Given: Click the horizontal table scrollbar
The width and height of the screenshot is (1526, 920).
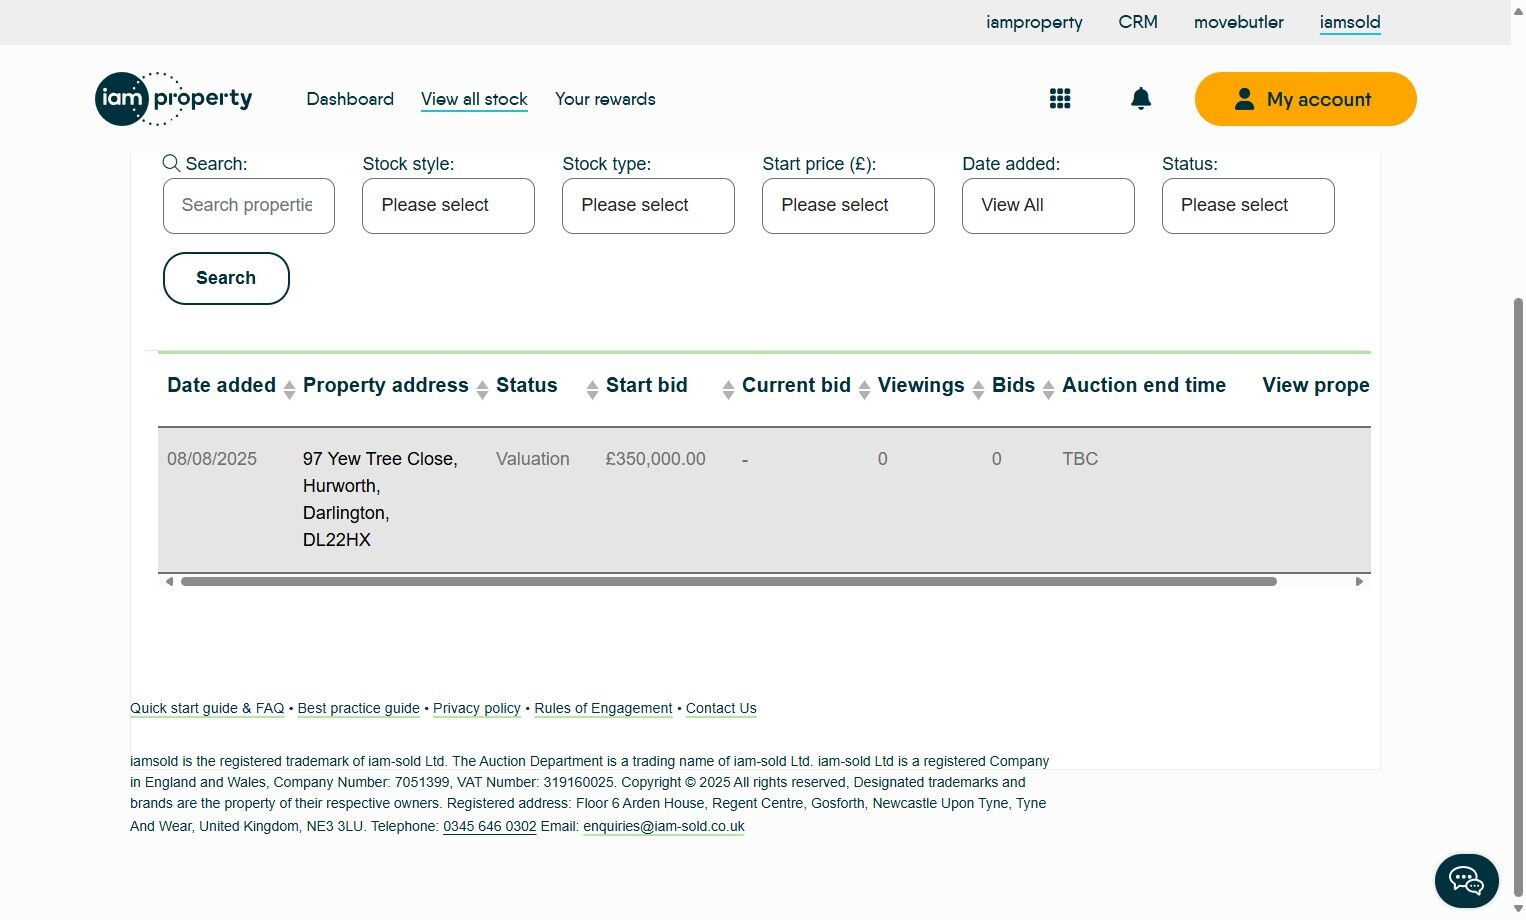Looking at the screenshot, I should (x=728, y=581).
